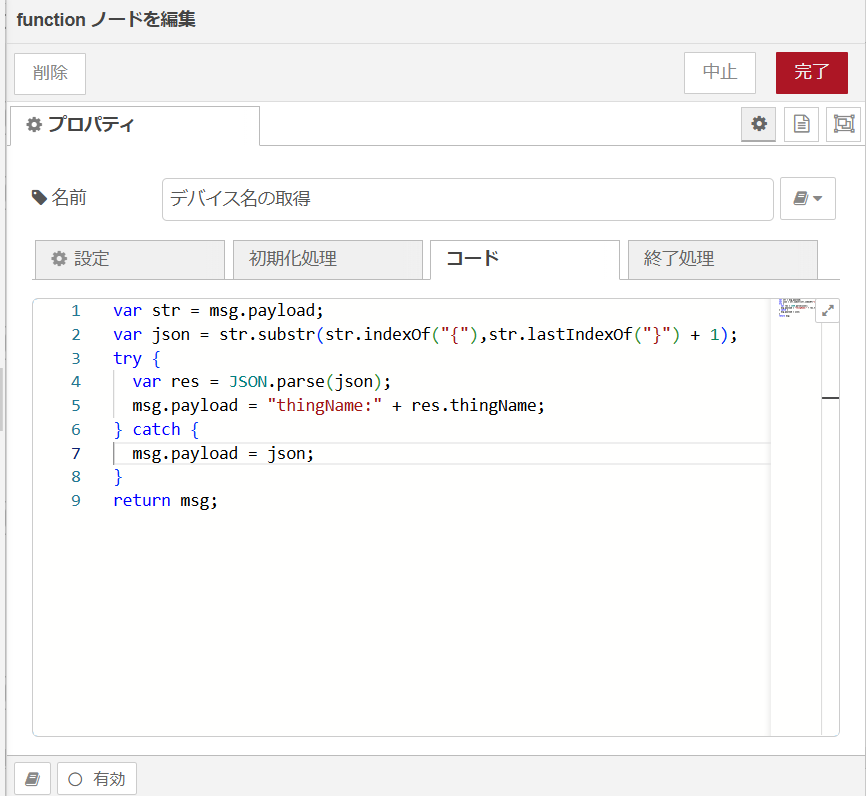
Task: Place cursor on line 1 var str code
Action: click(218, 311)
